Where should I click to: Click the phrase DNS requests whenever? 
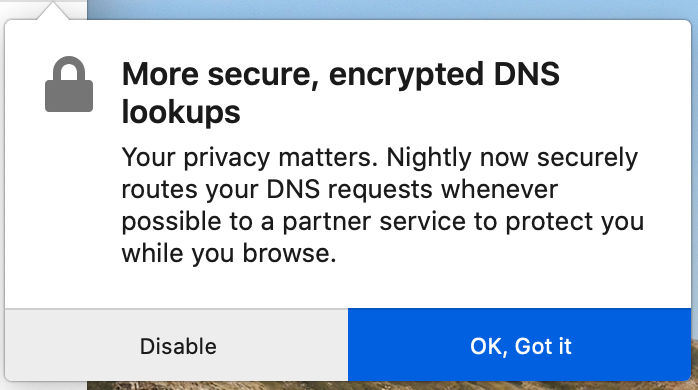412,190
